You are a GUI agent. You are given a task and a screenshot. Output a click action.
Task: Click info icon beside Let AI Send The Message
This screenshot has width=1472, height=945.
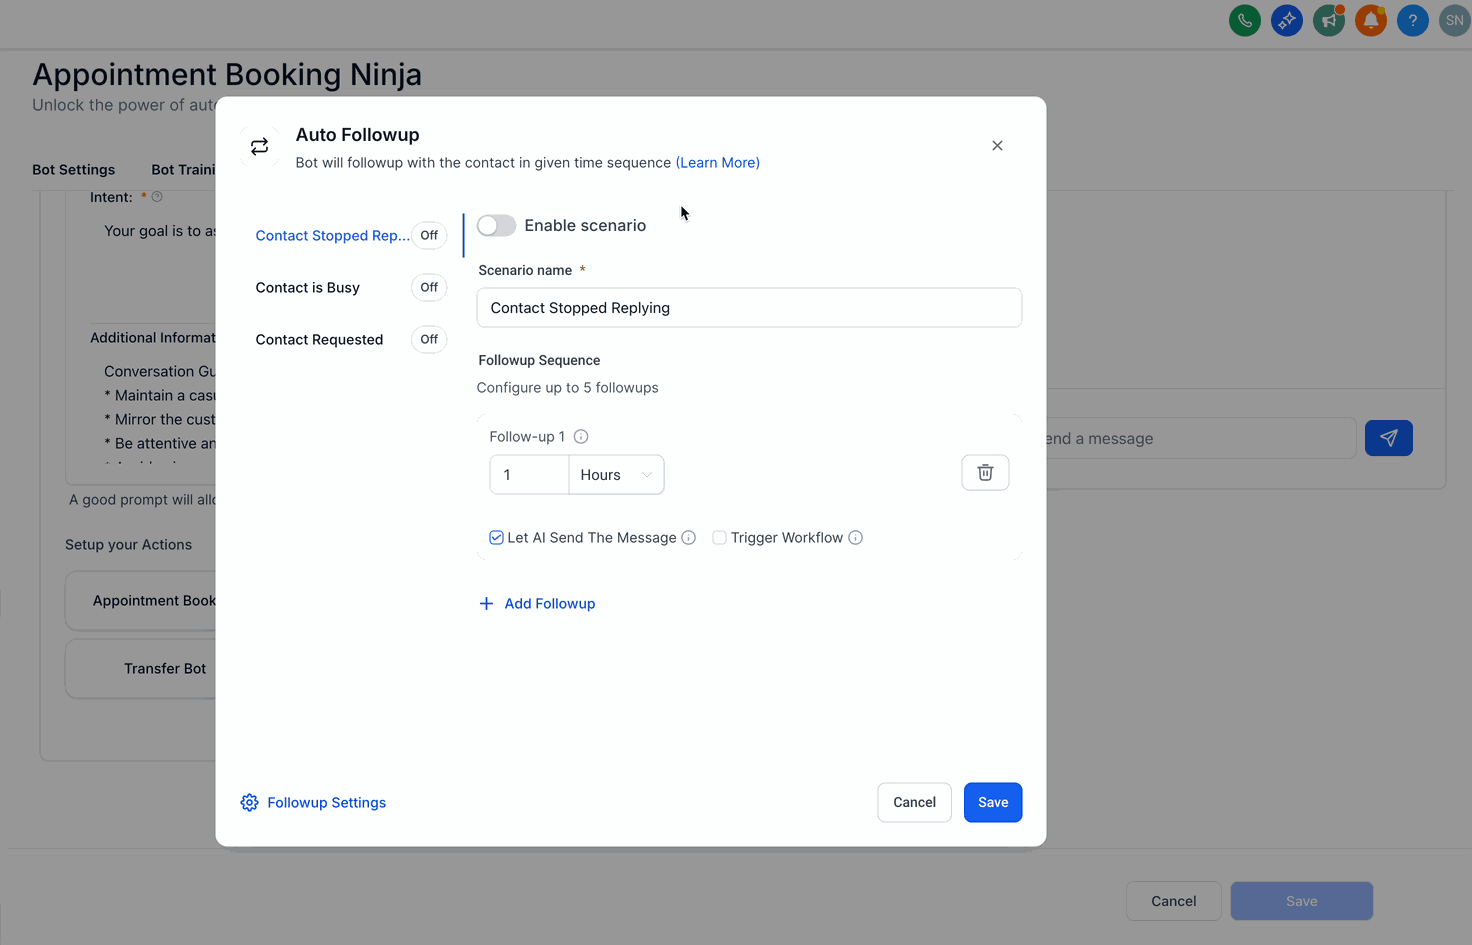point(689,538)
